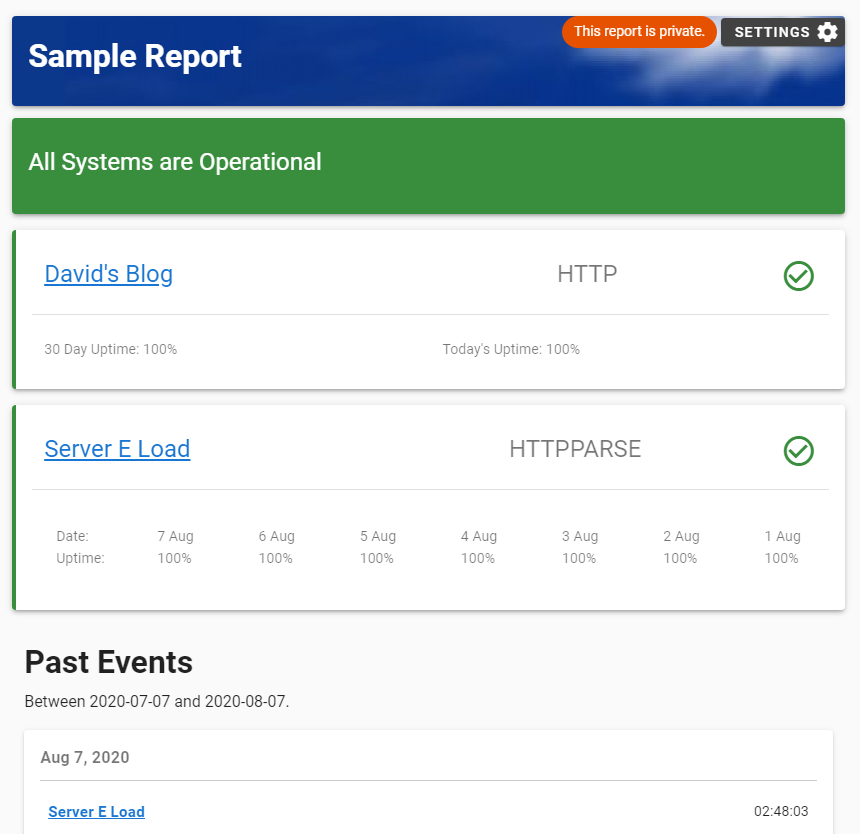Click the 30 Day Uptime value
The width and height of the screenshot is (860, 834).
click(x=111, y=349)
